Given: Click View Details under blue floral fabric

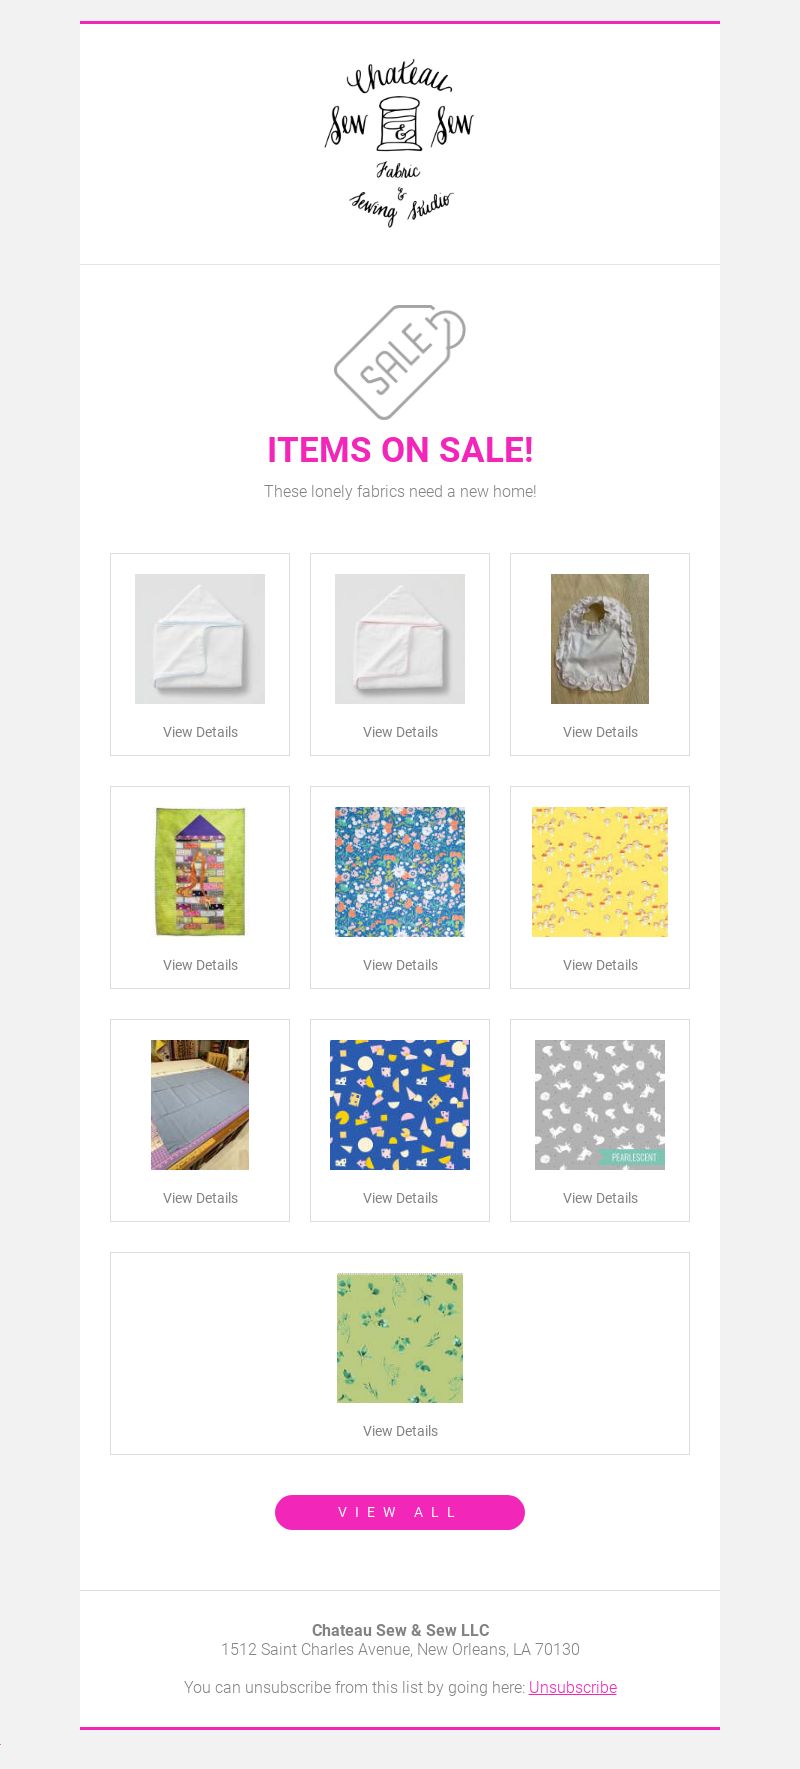Looking at the screenshot, I should pyautogui.click(x=400, y=965).
